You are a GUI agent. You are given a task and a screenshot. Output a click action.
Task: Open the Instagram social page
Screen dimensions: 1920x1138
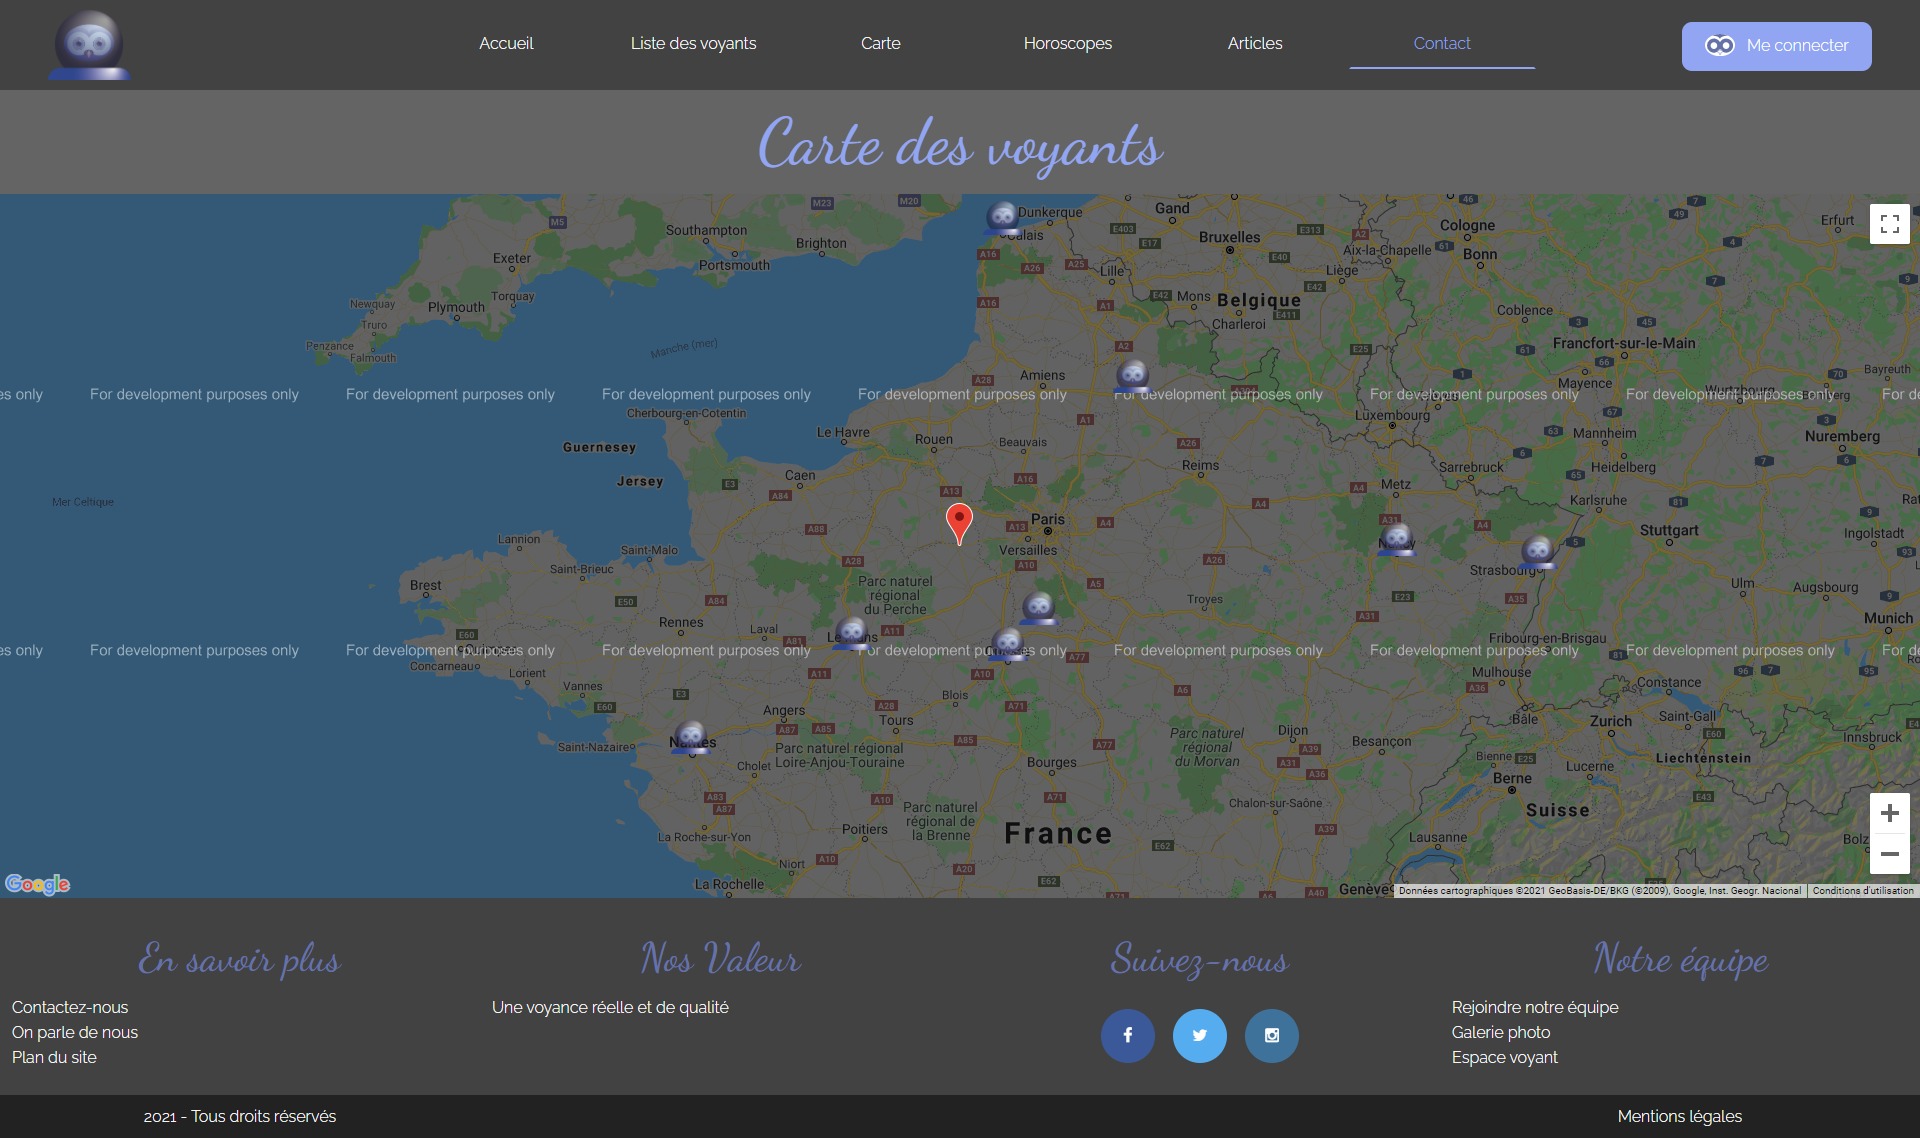coord(1271,1036)
